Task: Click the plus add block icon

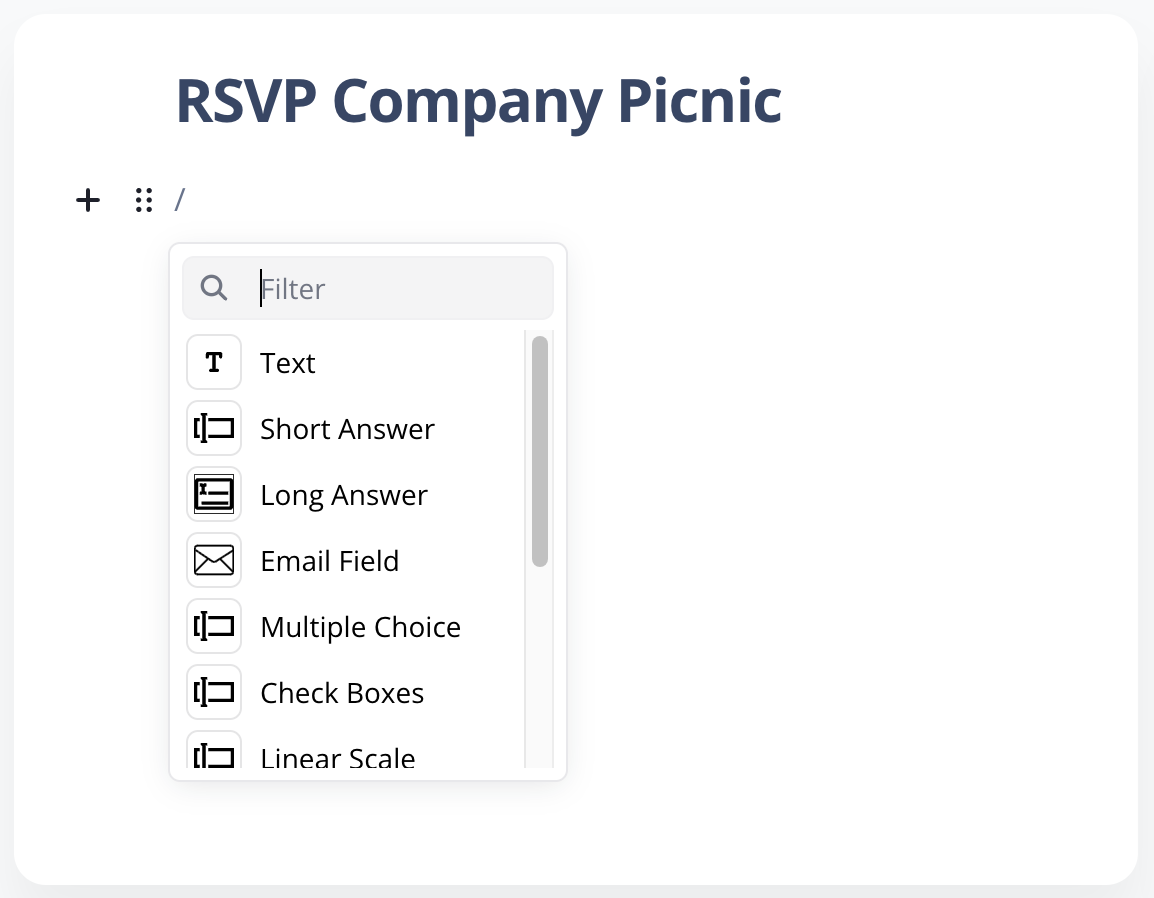Action: [x=88, y=200]
